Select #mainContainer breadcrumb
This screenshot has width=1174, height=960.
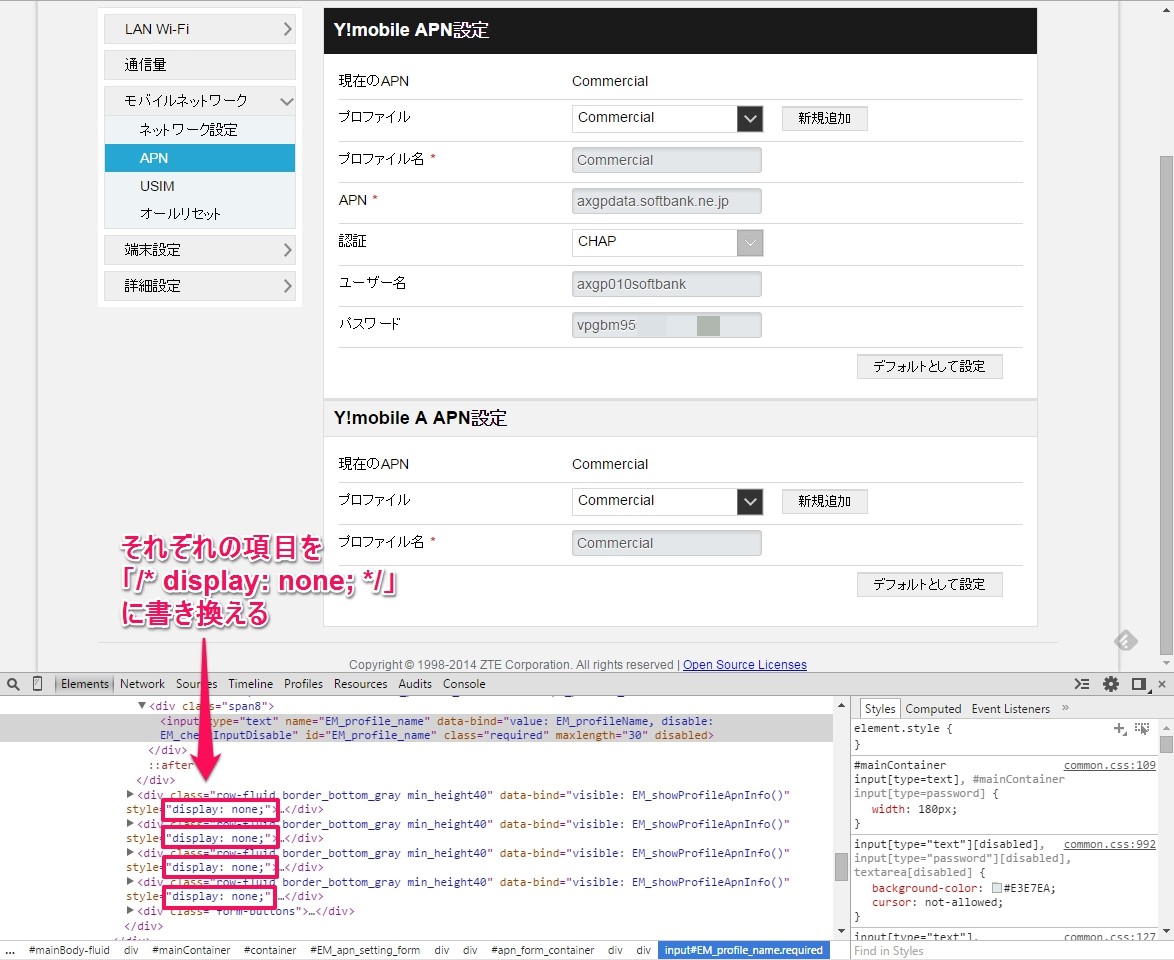(191, 950)
